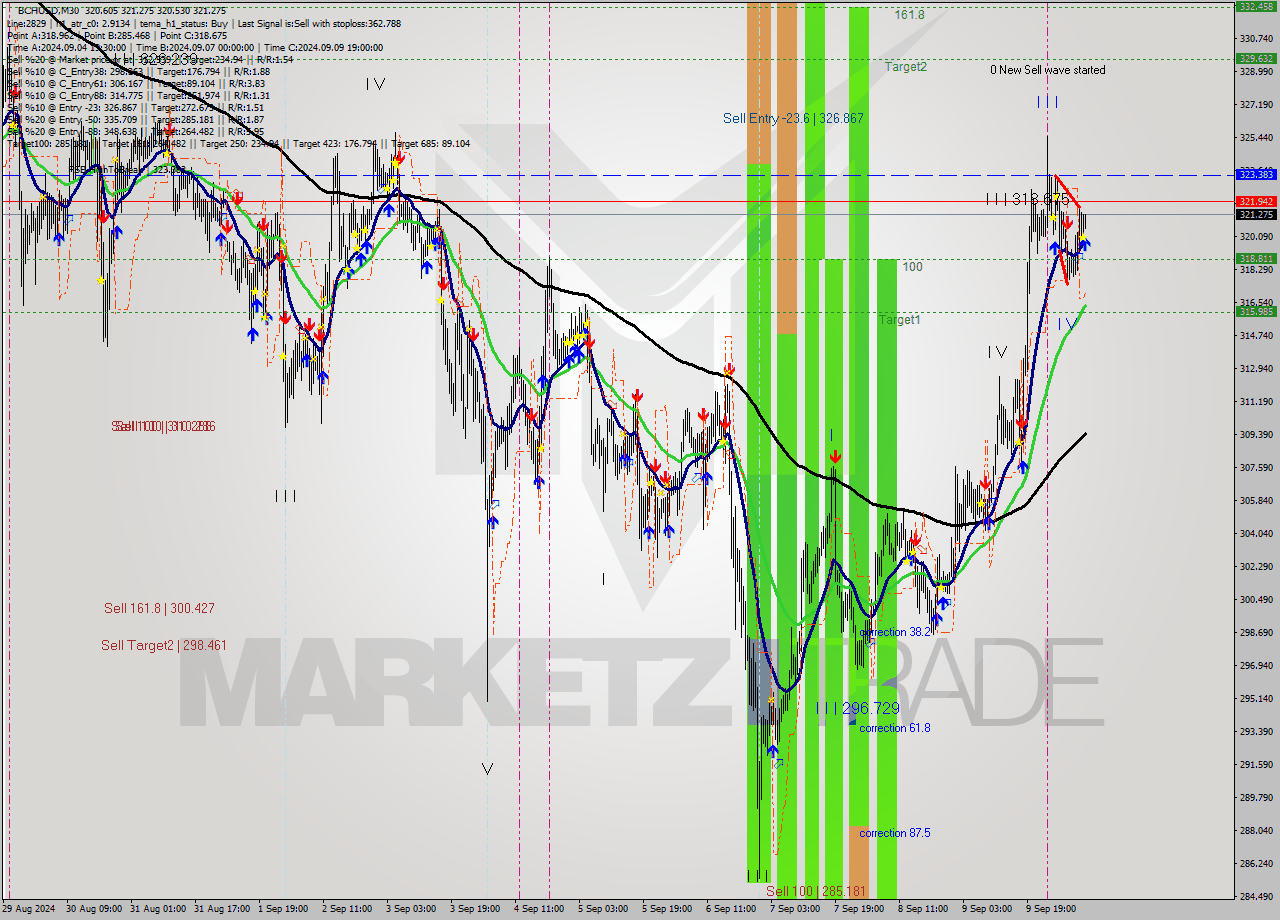Click the blue 'I V' wave marker at right

(1067, 324)
